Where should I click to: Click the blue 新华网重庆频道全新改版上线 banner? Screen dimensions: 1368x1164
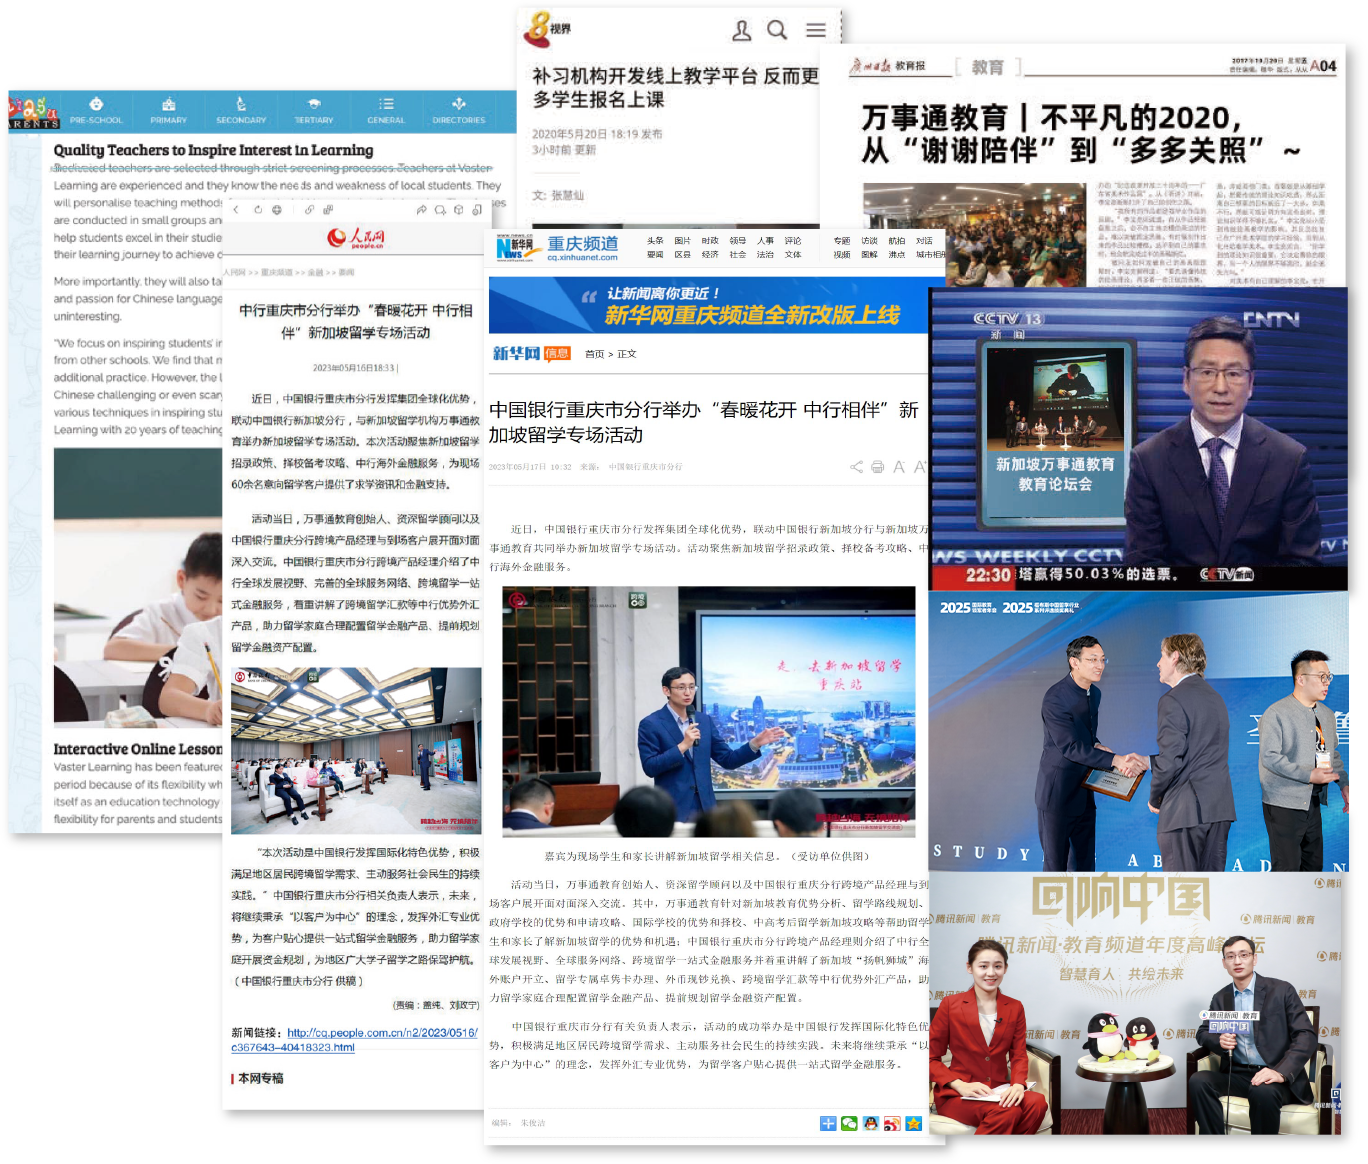[x=708, y=305]
